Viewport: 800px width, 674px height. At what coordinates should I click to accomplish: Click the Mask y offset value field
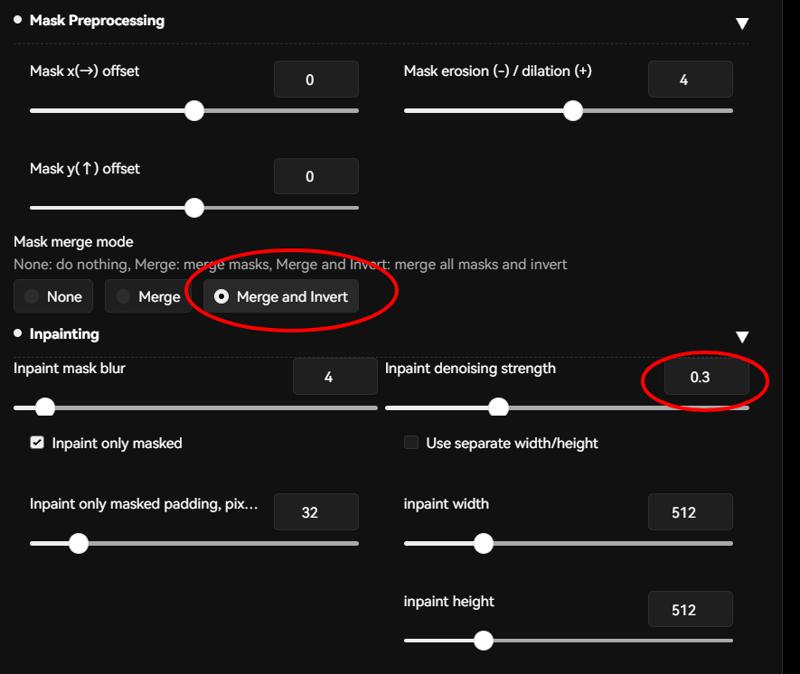[316, 177]
